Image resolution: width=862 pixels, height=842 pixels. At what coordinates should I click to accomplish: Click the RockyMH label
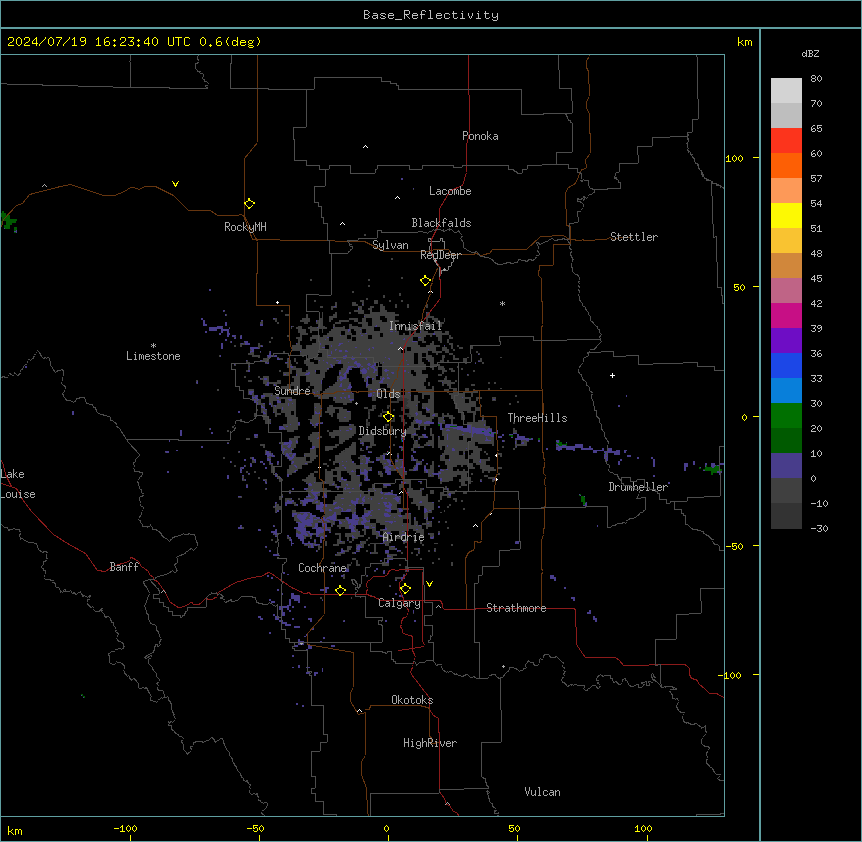click(245, 227)
